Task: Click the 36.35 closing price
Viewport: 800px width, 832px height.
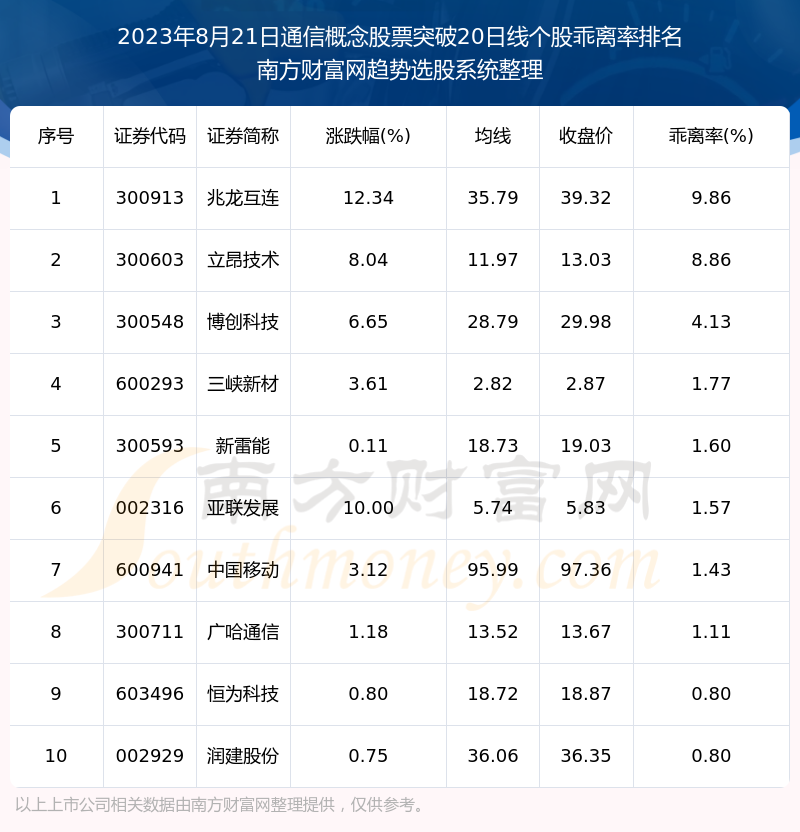Action: [586, 757]
